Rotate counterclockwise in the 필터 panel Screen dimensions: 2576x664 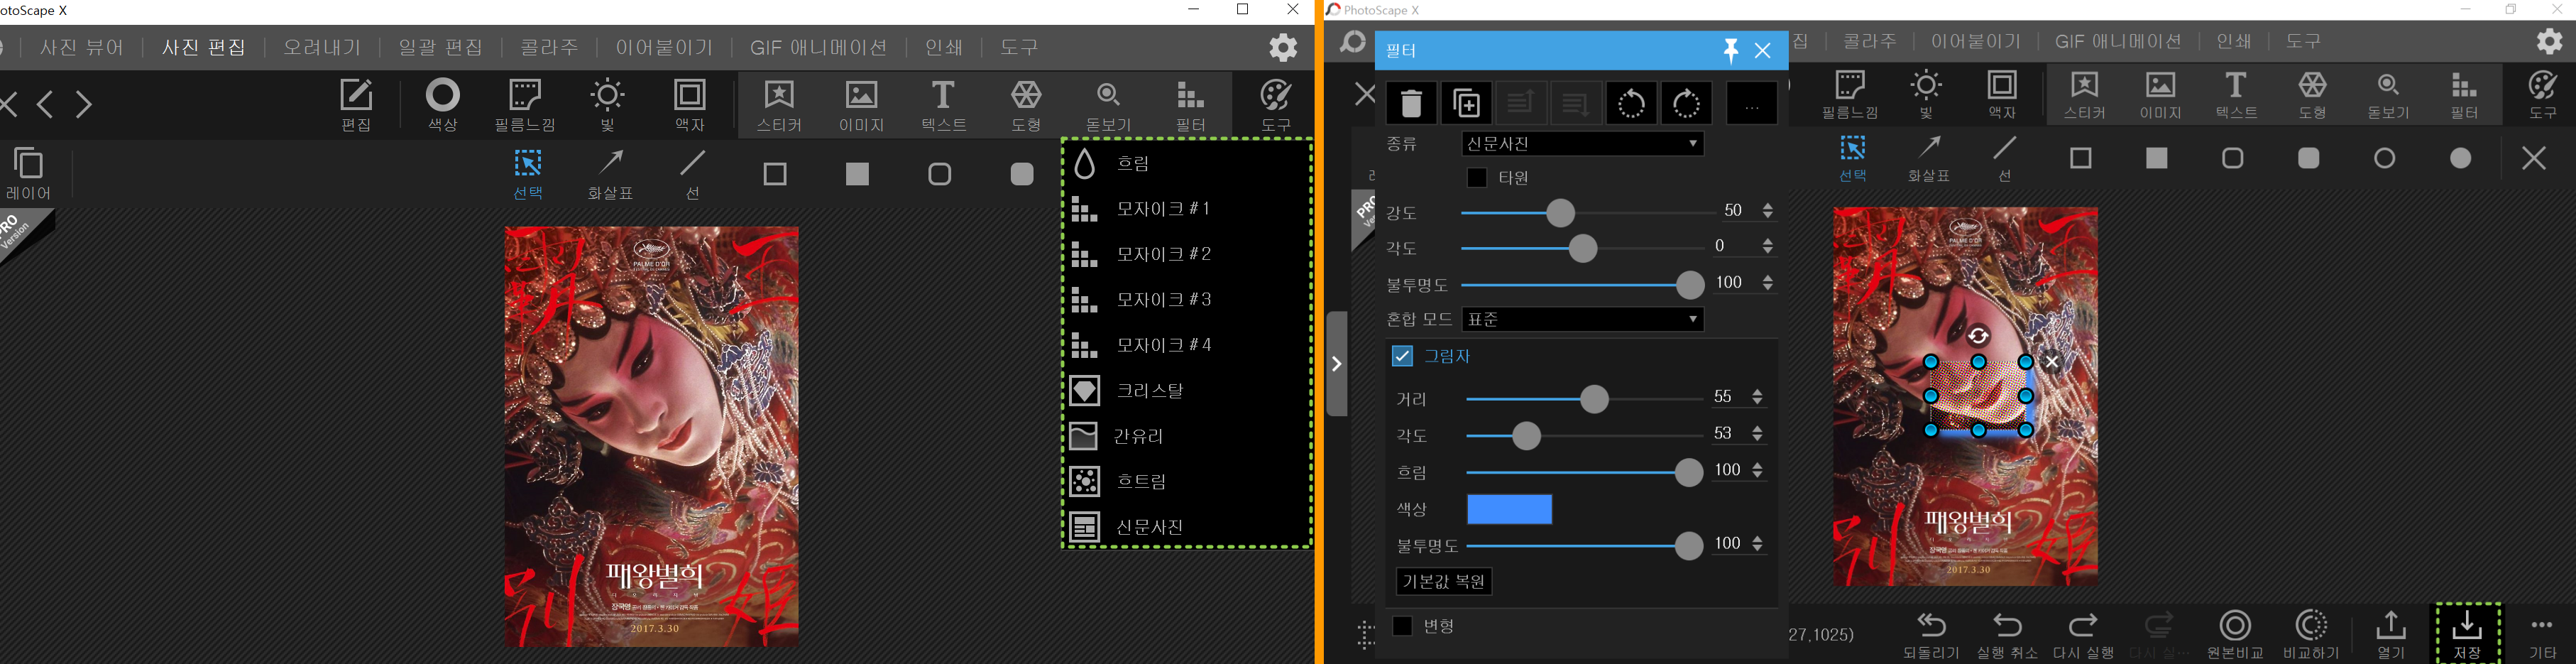1631,103
